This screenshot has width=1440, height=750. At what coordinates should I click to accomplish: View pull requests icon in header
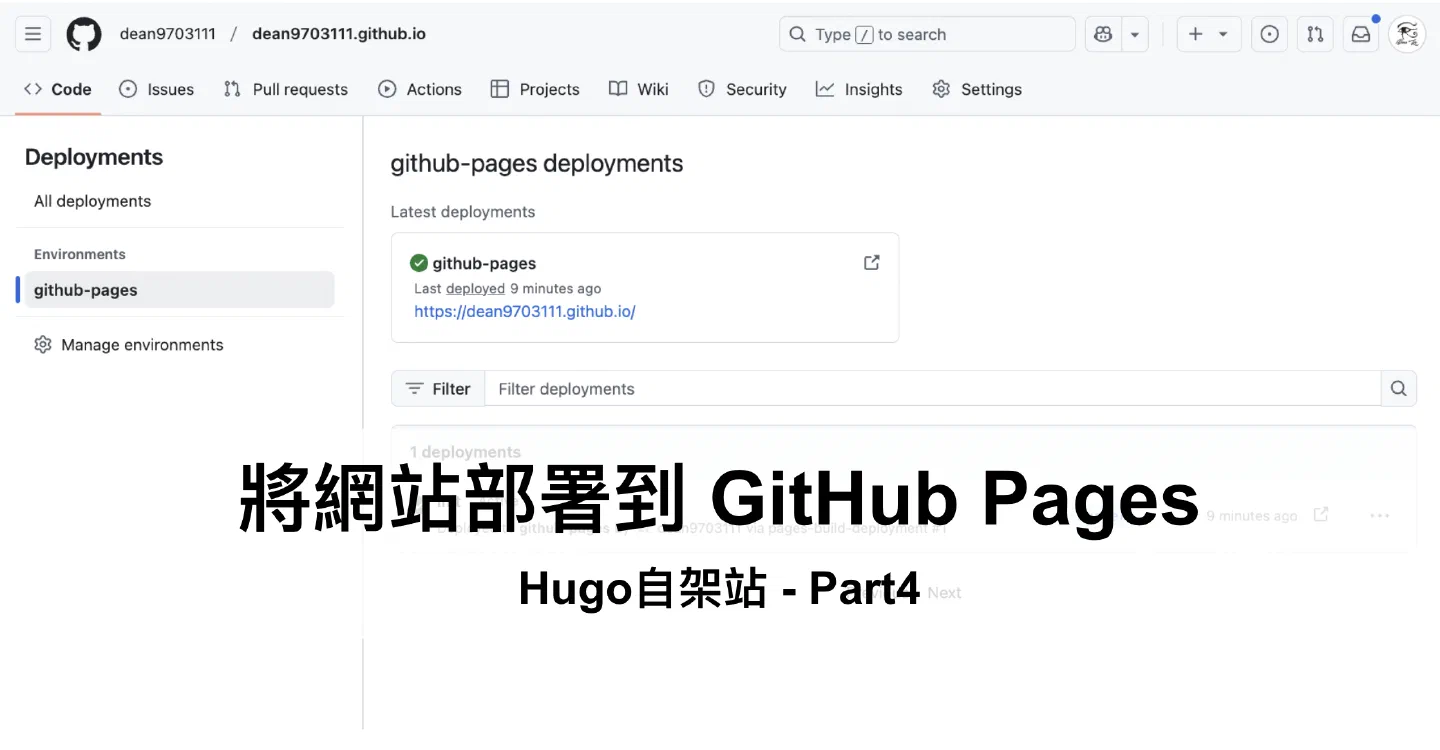click(x=1315, y=34)
